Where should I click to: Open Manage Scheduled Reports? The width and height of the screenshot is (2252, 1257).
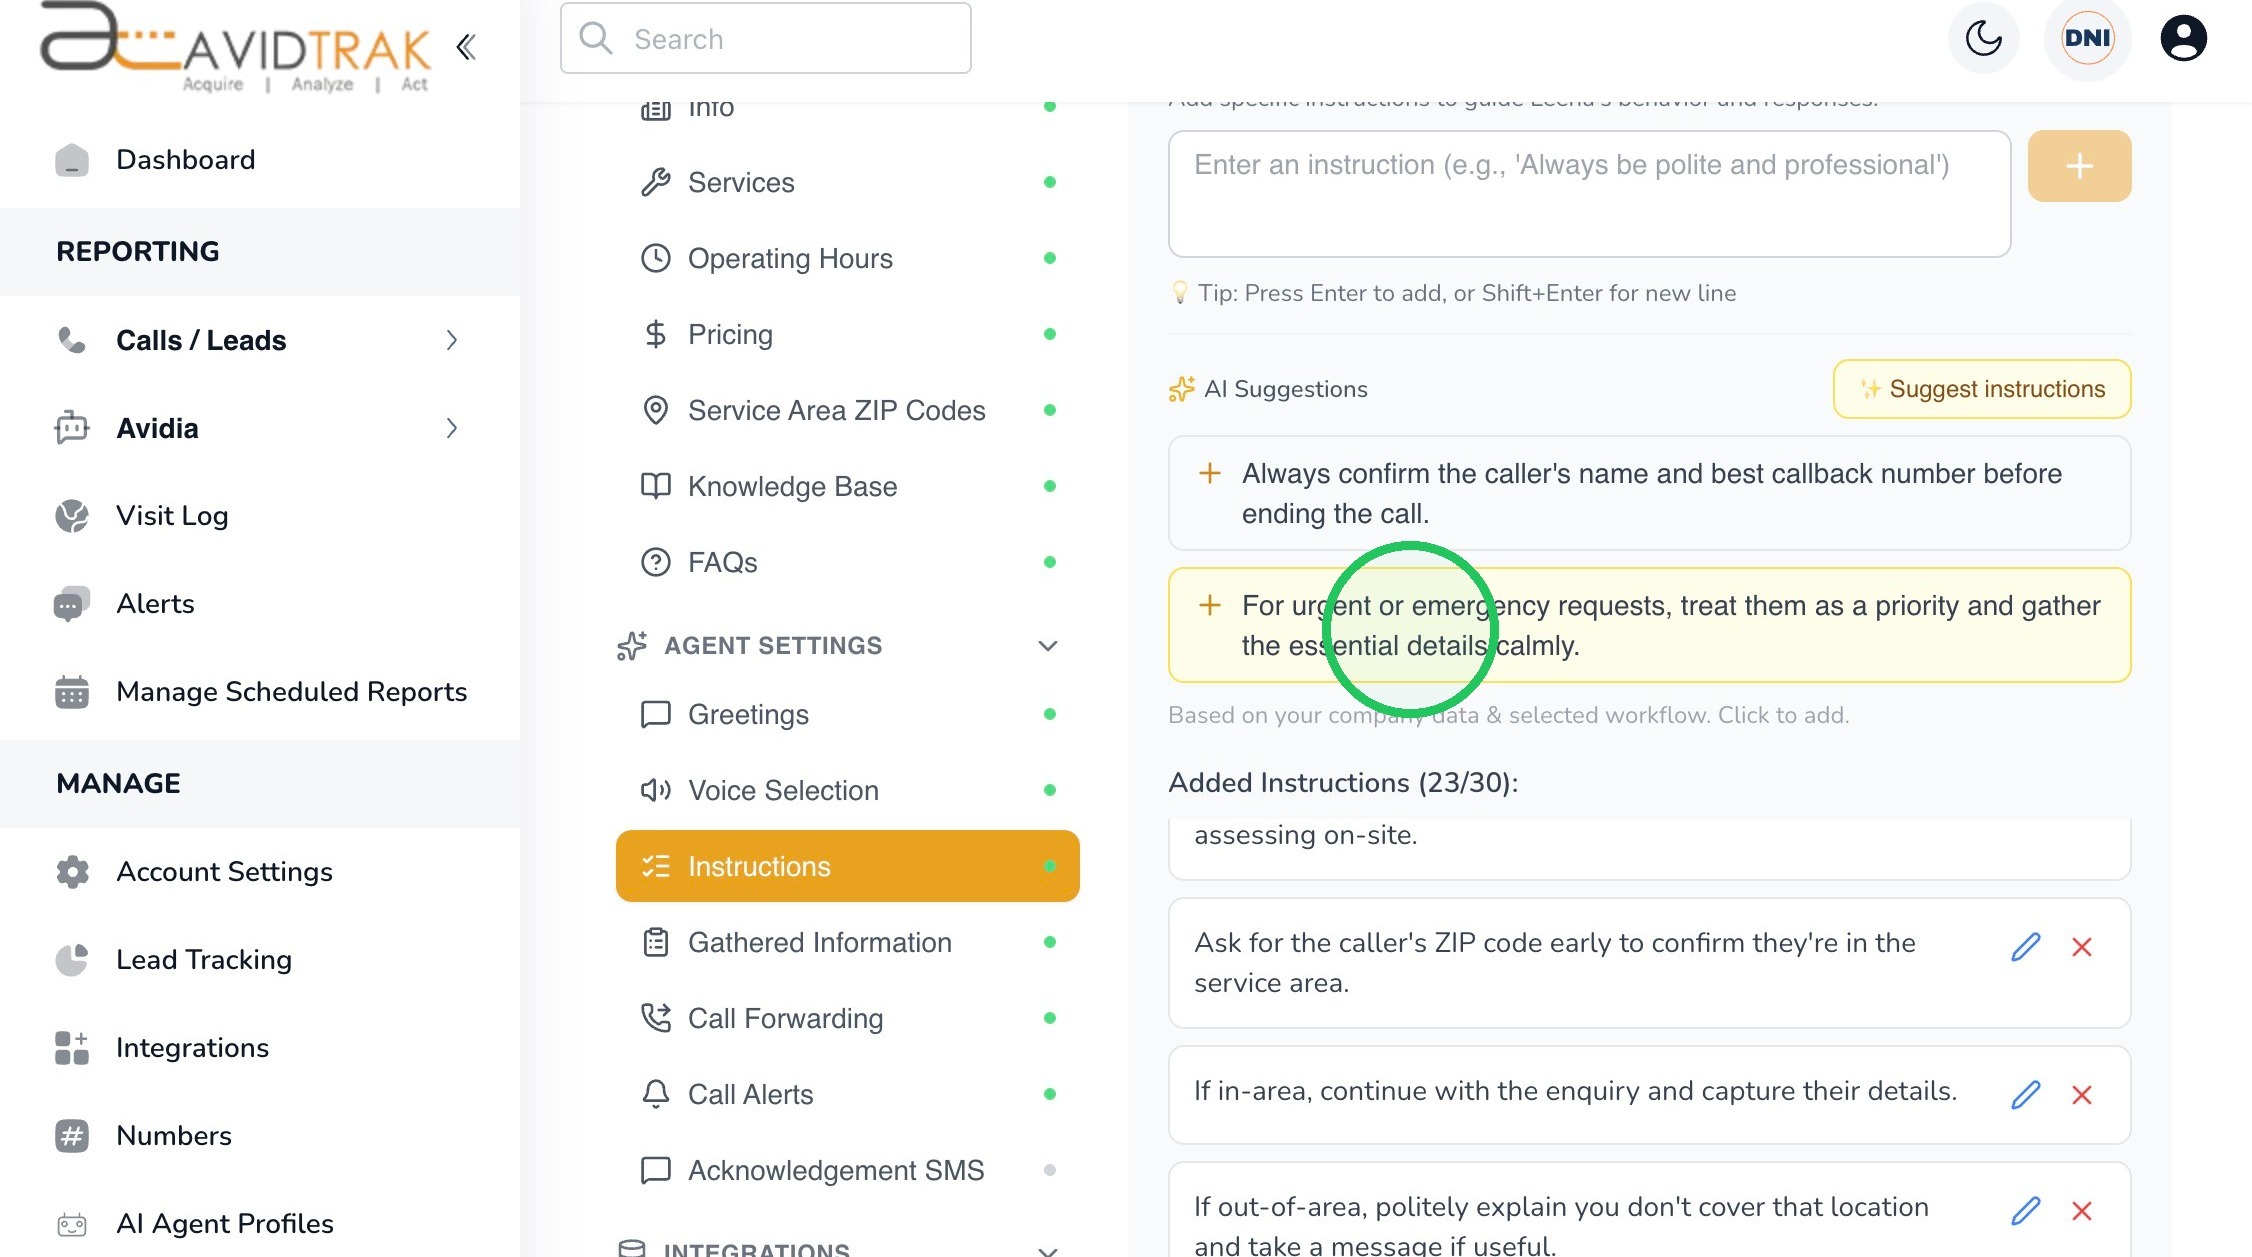(x=260, y=692)
